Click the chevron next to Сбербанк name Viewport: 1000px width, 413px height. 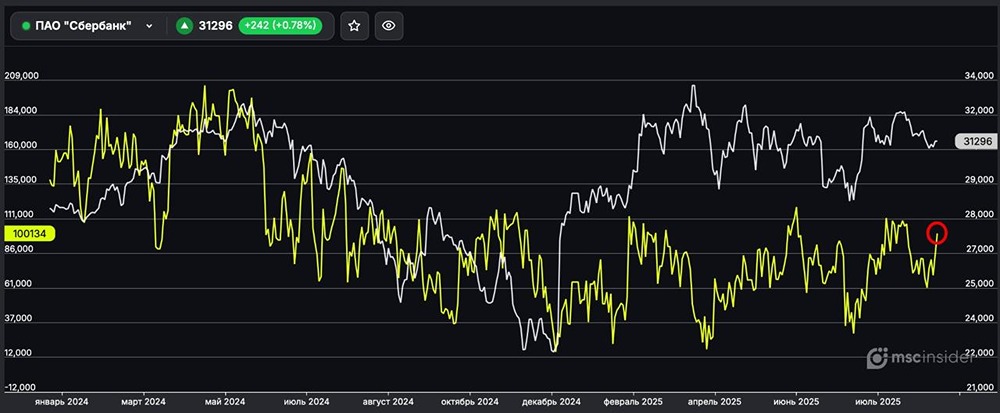pos(149,26)
